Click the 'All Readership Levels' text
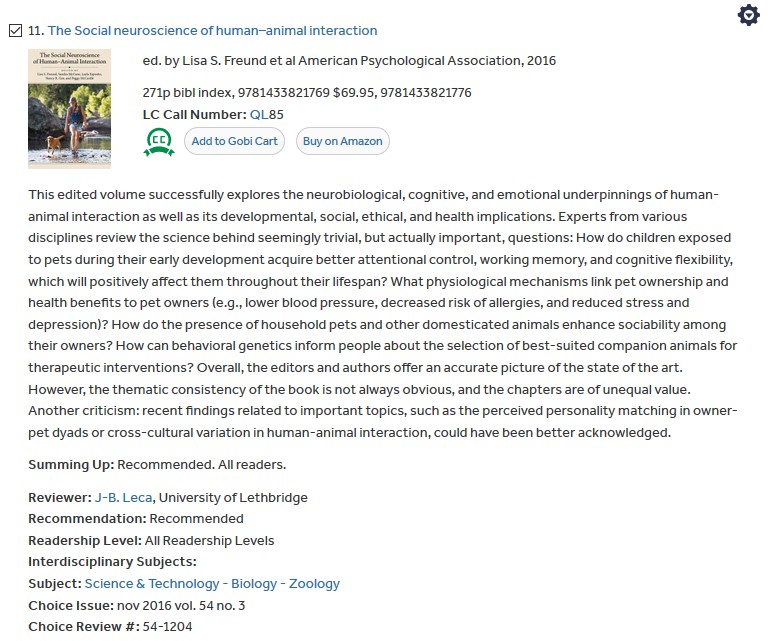The image size is (770, 641). click(x=210, y=540)
